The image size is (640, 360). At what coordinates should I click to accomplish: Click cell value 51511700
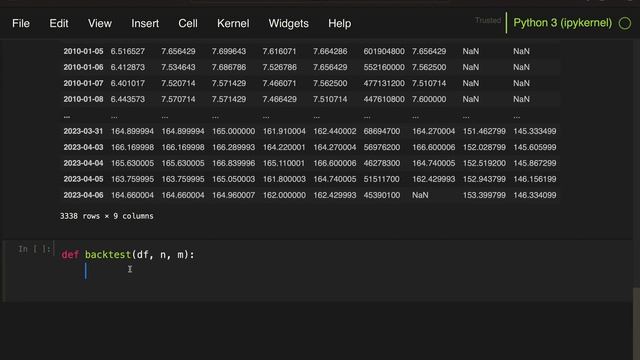click(382, 179)
